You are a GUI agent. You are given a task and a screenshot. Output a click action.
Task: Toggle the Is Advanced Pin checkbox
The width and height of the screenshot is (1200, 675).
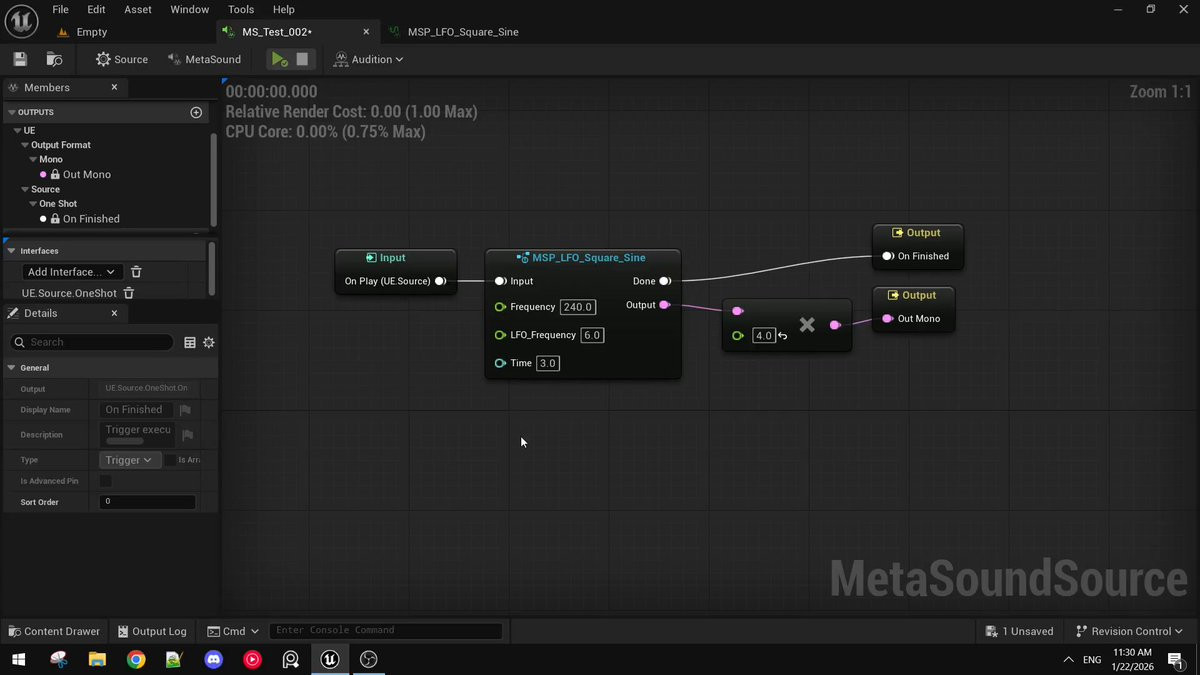[106, 481]
